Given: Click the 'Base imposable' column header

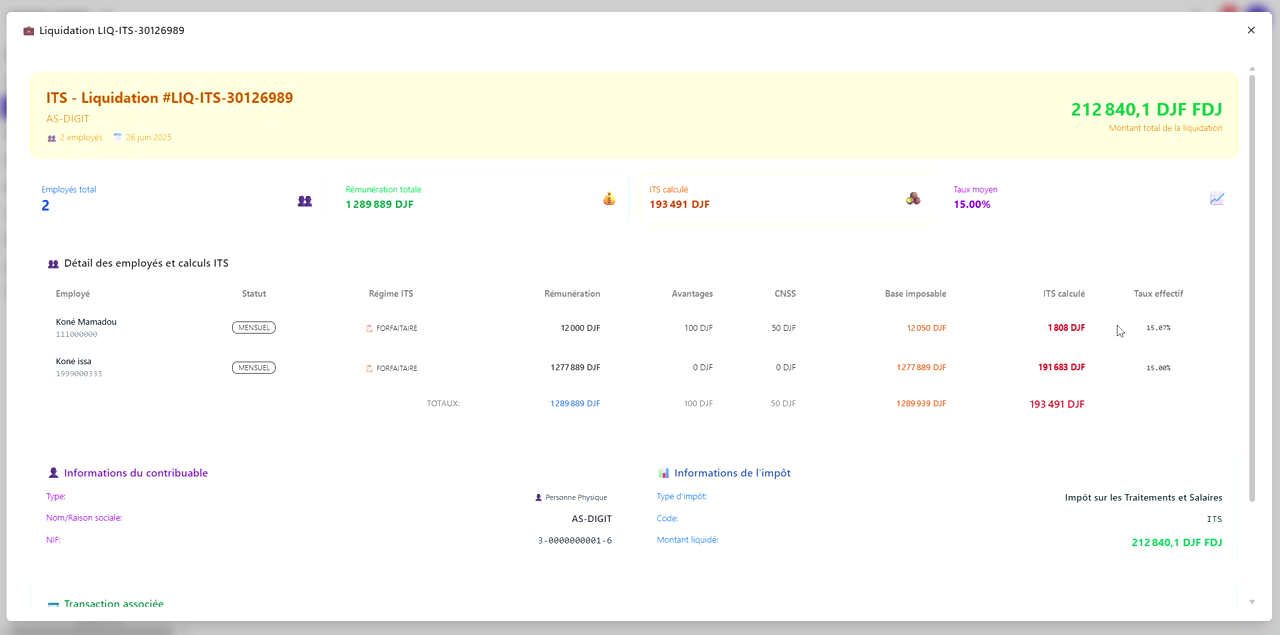Looking at the screenshot, I should tap(915, 294).
